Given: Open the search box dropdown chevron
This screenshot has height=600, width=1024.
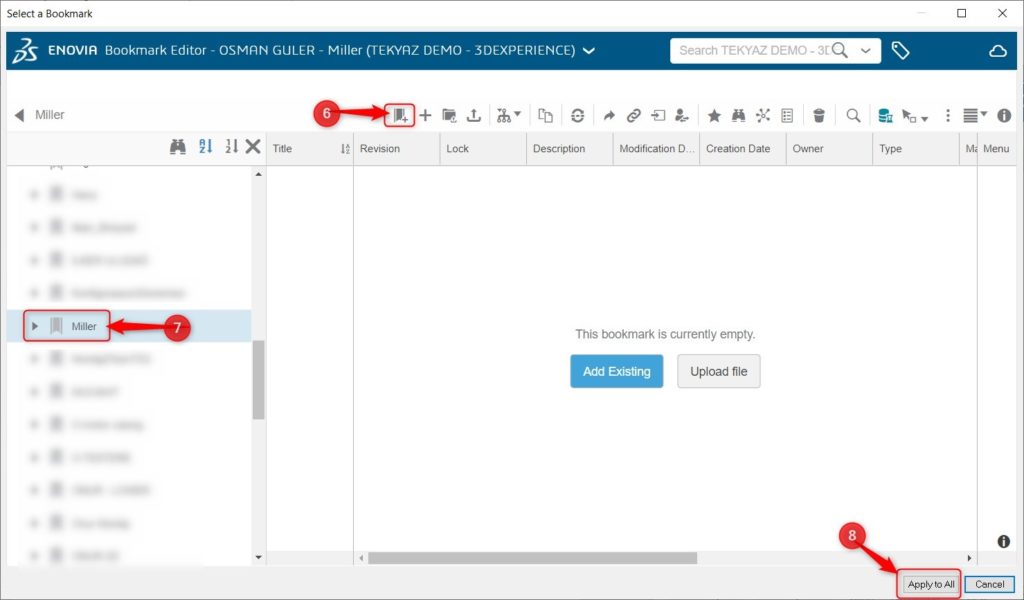Looking at the screenshot, I should click(x=866, y=51).
